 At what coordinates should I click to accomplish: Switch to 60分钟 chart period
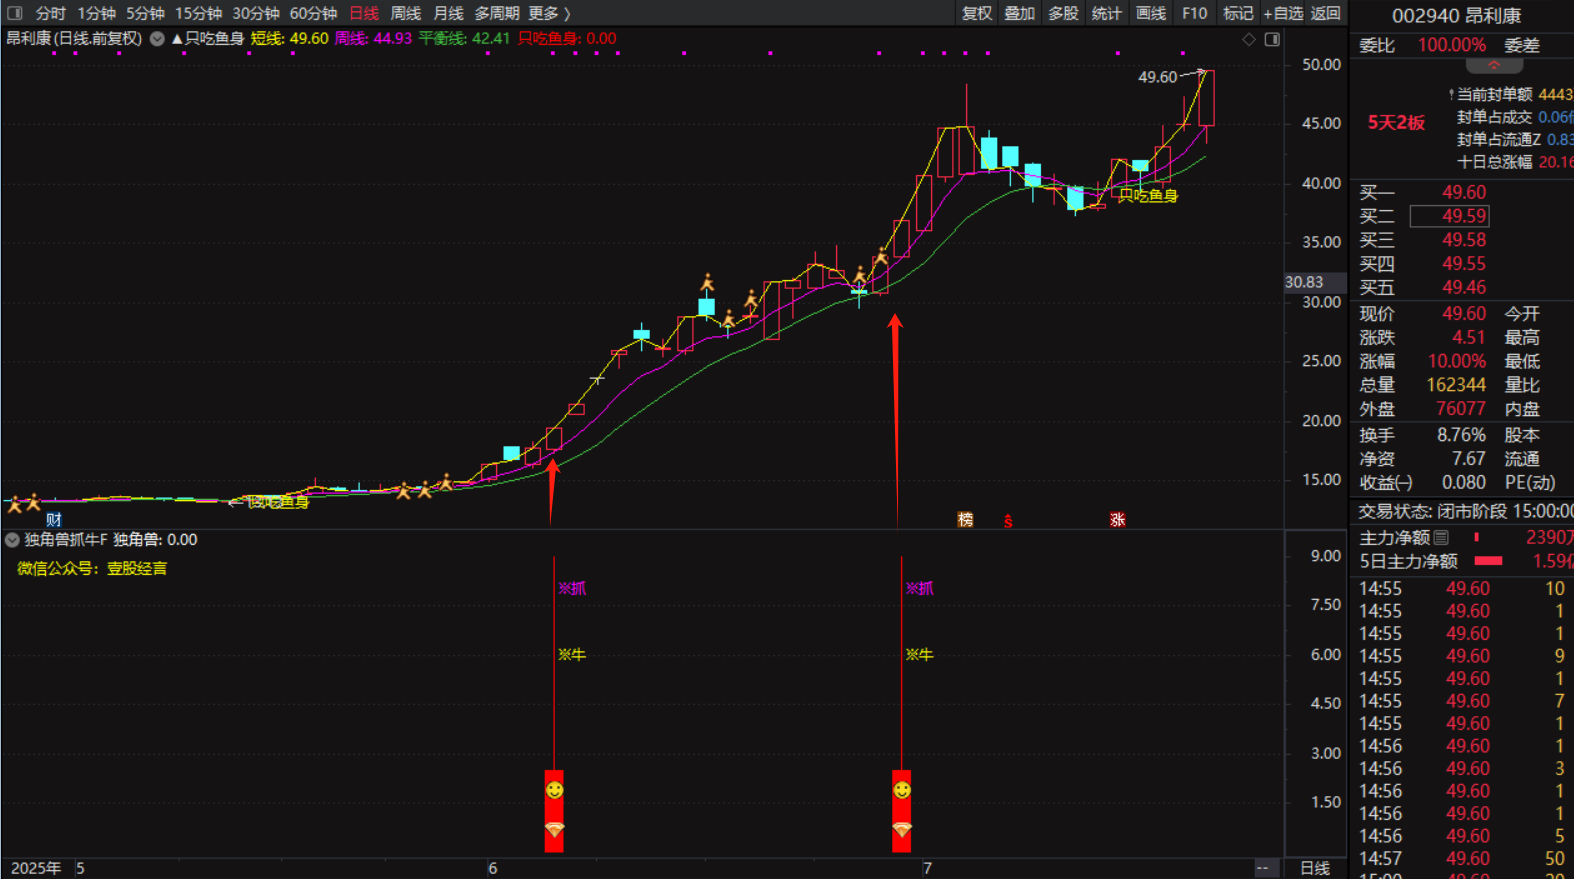point(313,13)
